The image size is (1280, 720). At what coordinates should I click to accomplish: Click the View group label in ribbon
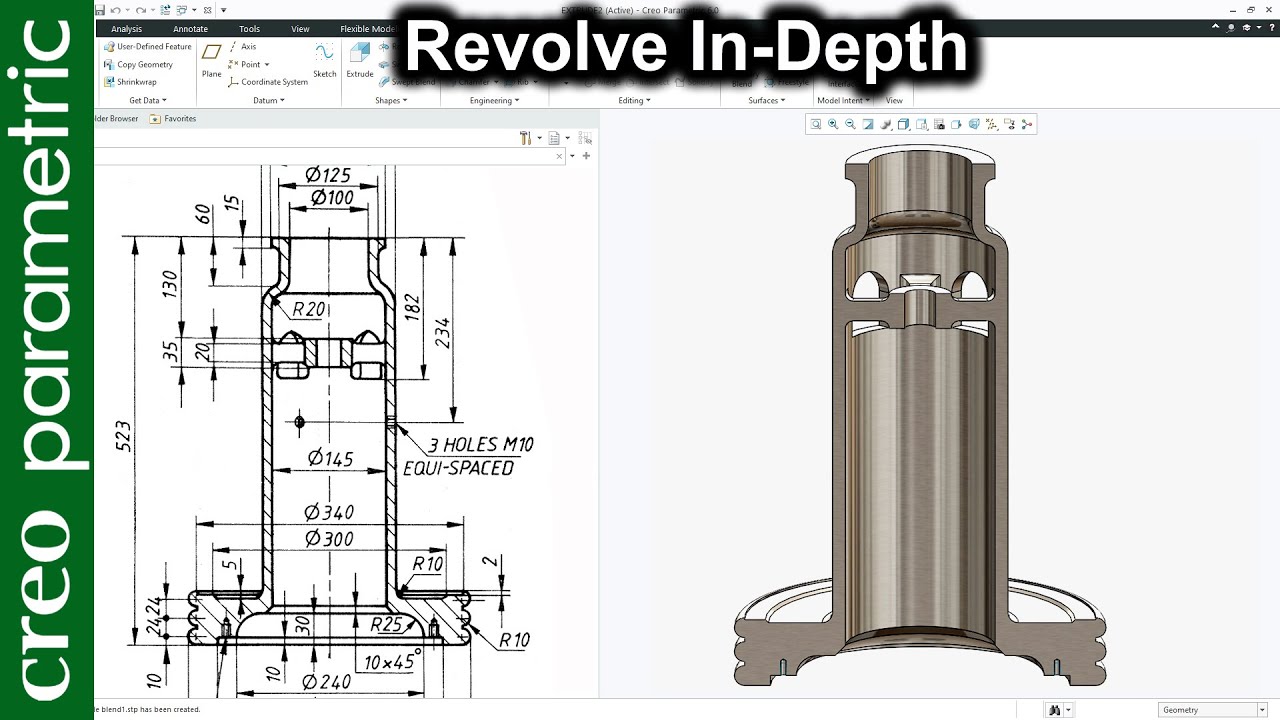point(894,100)
